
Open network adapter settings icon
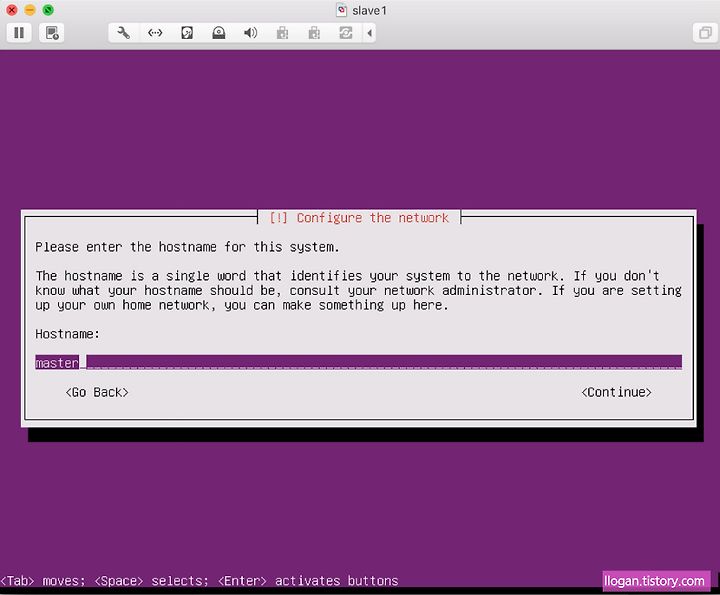[155, 33]
